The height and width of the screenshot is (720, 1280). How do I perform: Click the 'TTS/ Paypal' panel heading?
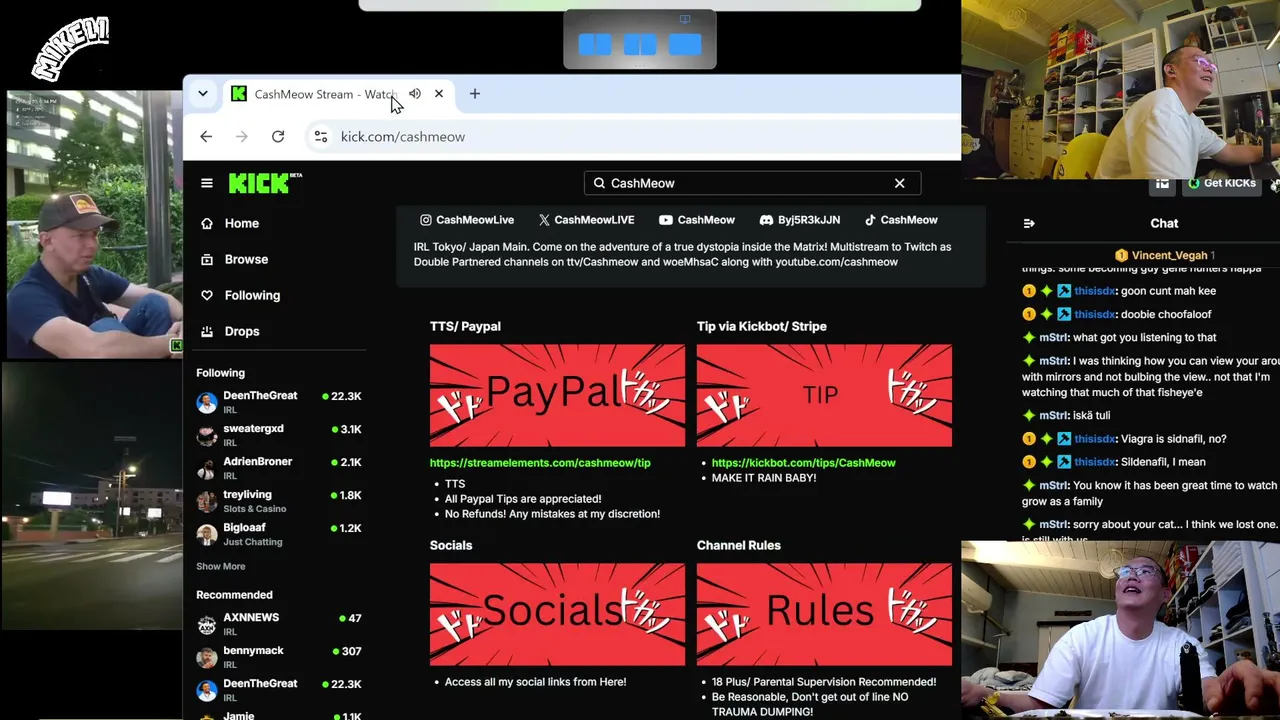click(465, 326)
